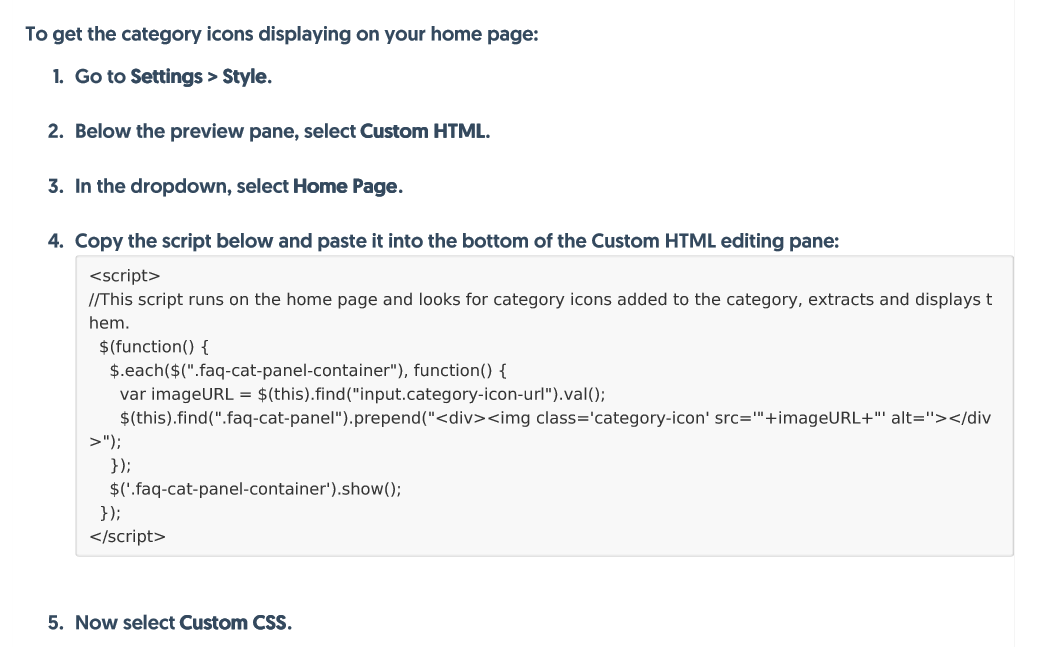This screenshot has height=647, width=1051.
Task: Click the bold 'Settings > Style' text
Action: tap(200, 77)
